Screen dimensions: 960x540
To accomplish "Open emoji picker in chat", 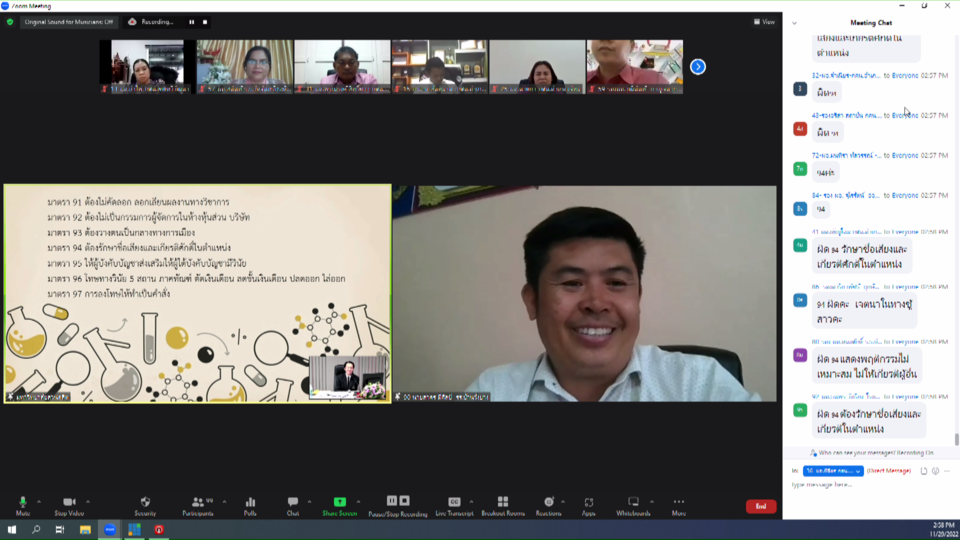I will click(x=936, y=471).
